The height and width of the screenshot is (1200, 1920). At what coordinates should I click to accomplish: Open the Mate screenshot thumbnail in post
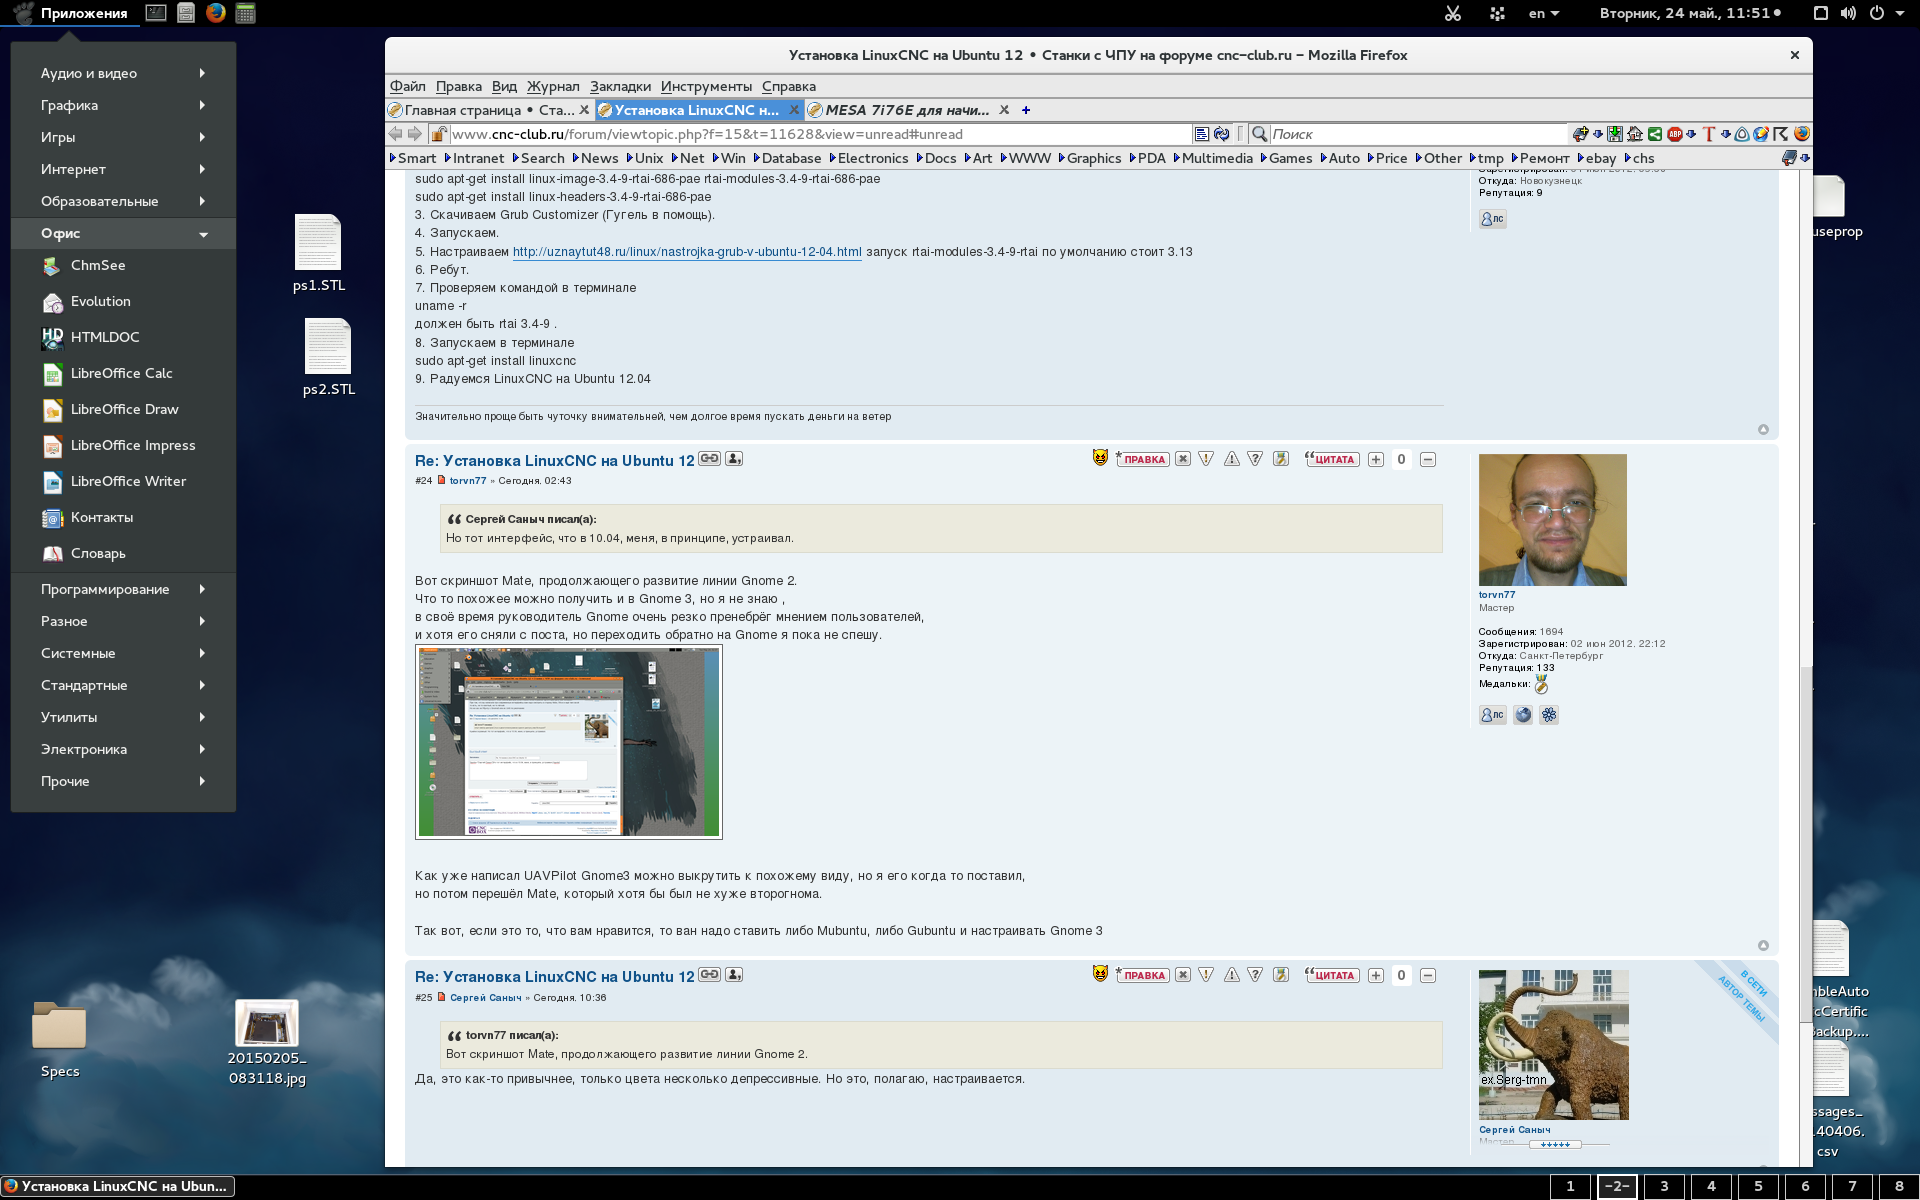(x=568, y=741)
